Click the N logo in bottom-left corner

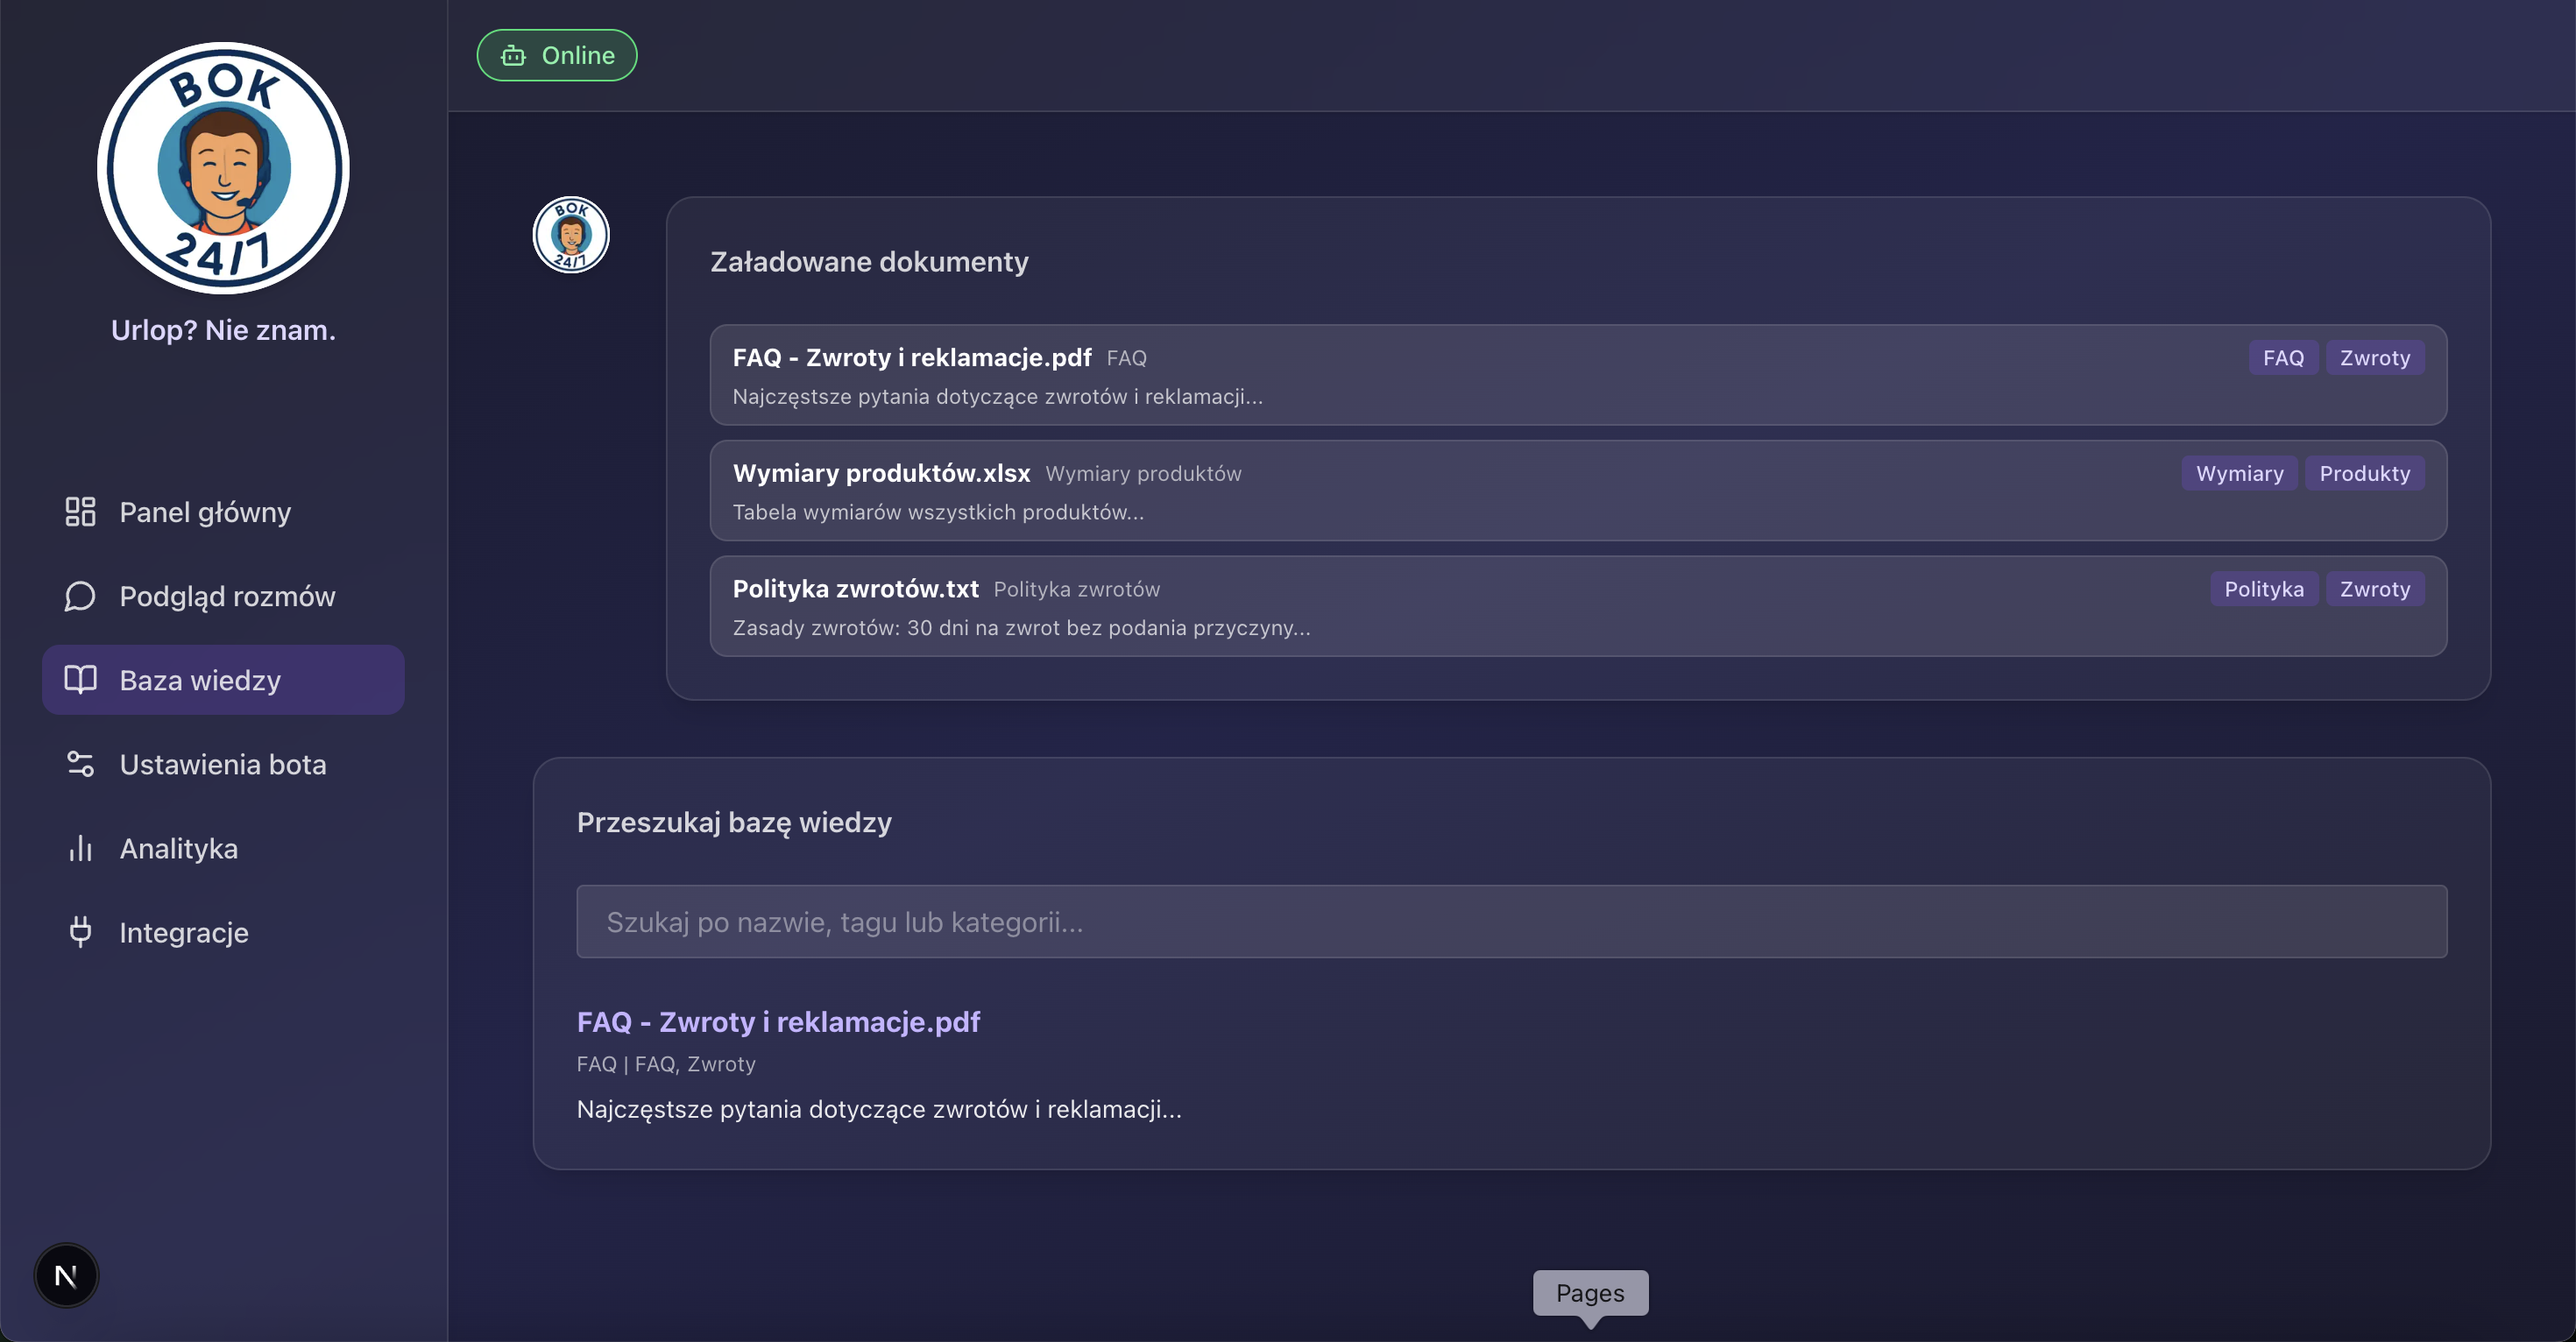click(x=66, y=1275)
